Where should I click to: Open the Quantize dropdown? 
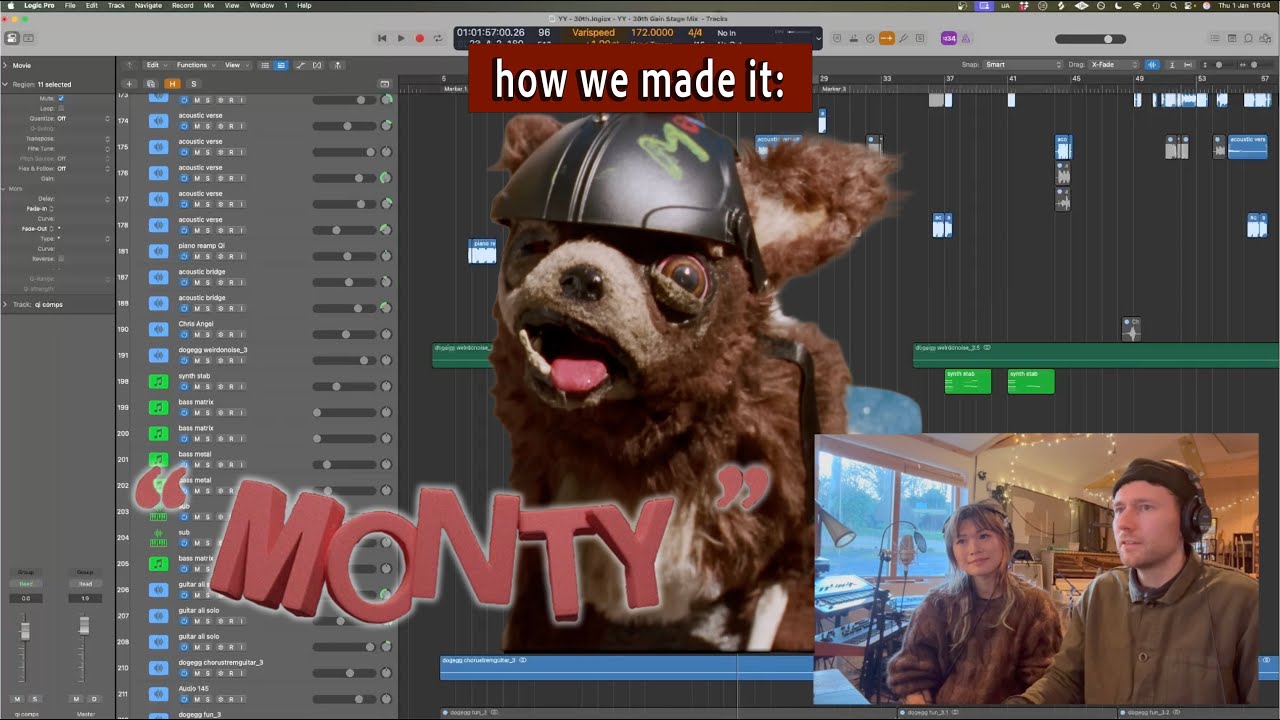click(84, 118)
